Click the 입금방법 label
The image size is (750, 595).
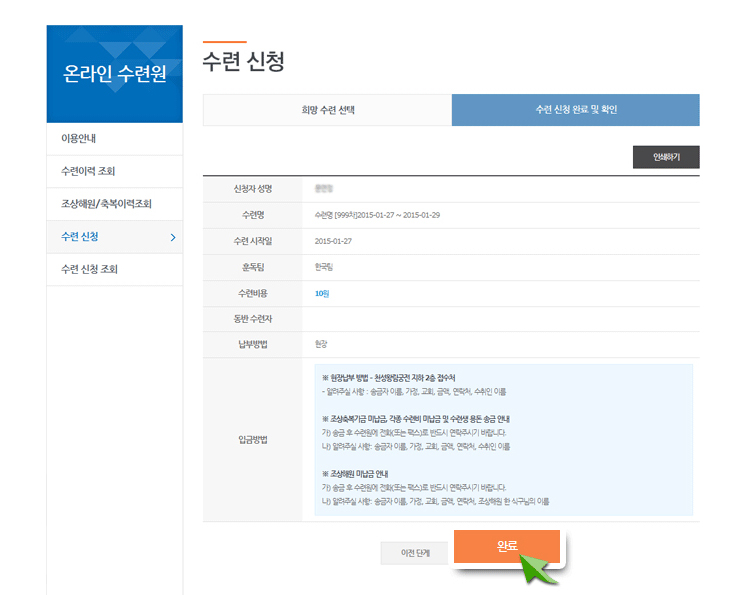(253, 440)
